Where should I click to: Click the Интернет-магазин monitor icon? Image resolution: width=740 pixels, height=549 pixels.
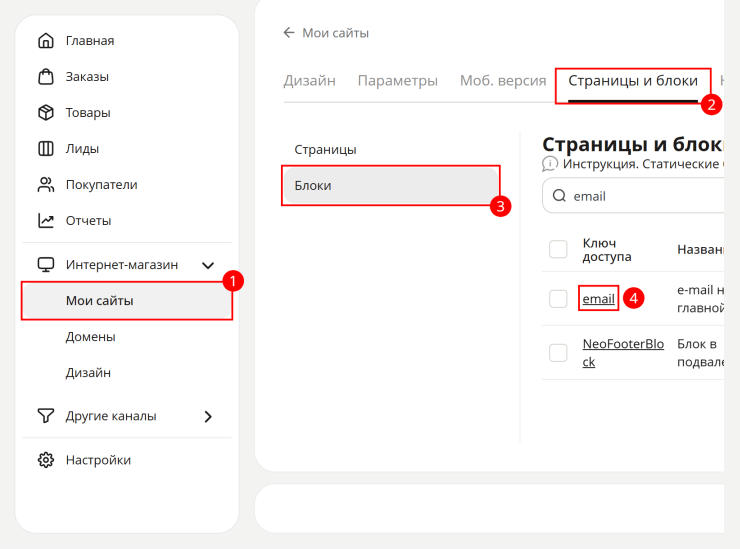[x=46, y=265]
